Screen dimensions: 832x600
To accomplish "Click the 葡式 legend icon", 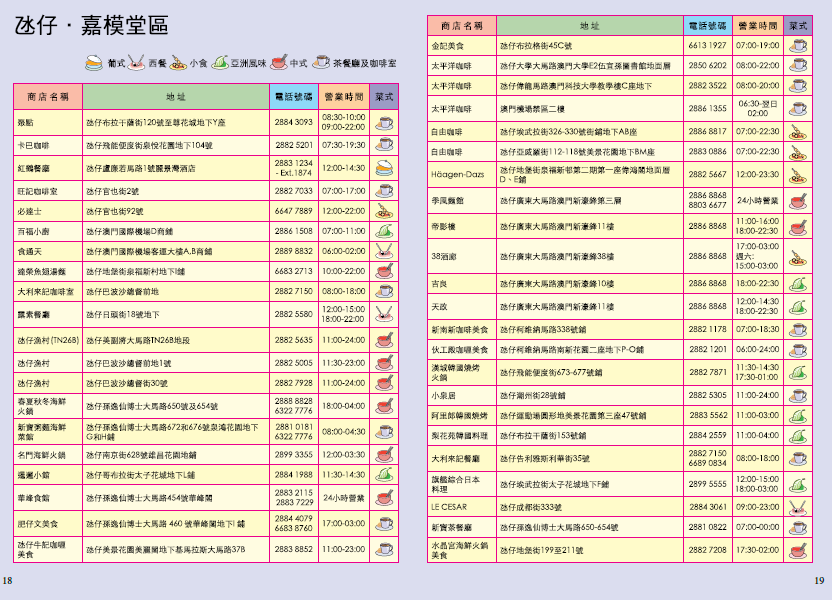I will point(94,62).
